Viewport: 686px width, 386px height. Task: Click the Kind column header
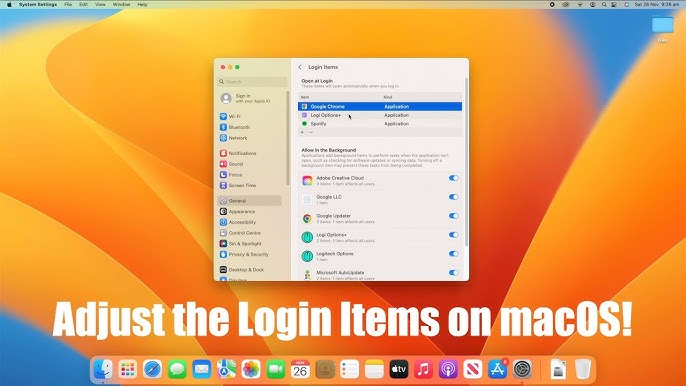[388, 97]
